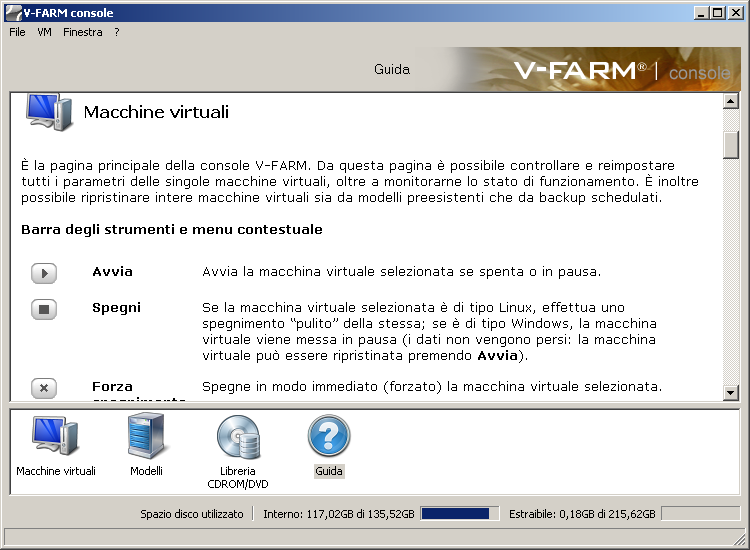Click the Spegni stop button icon
Image resolution: width=750 pixels, height=550 pixels.
coord(44,309)
